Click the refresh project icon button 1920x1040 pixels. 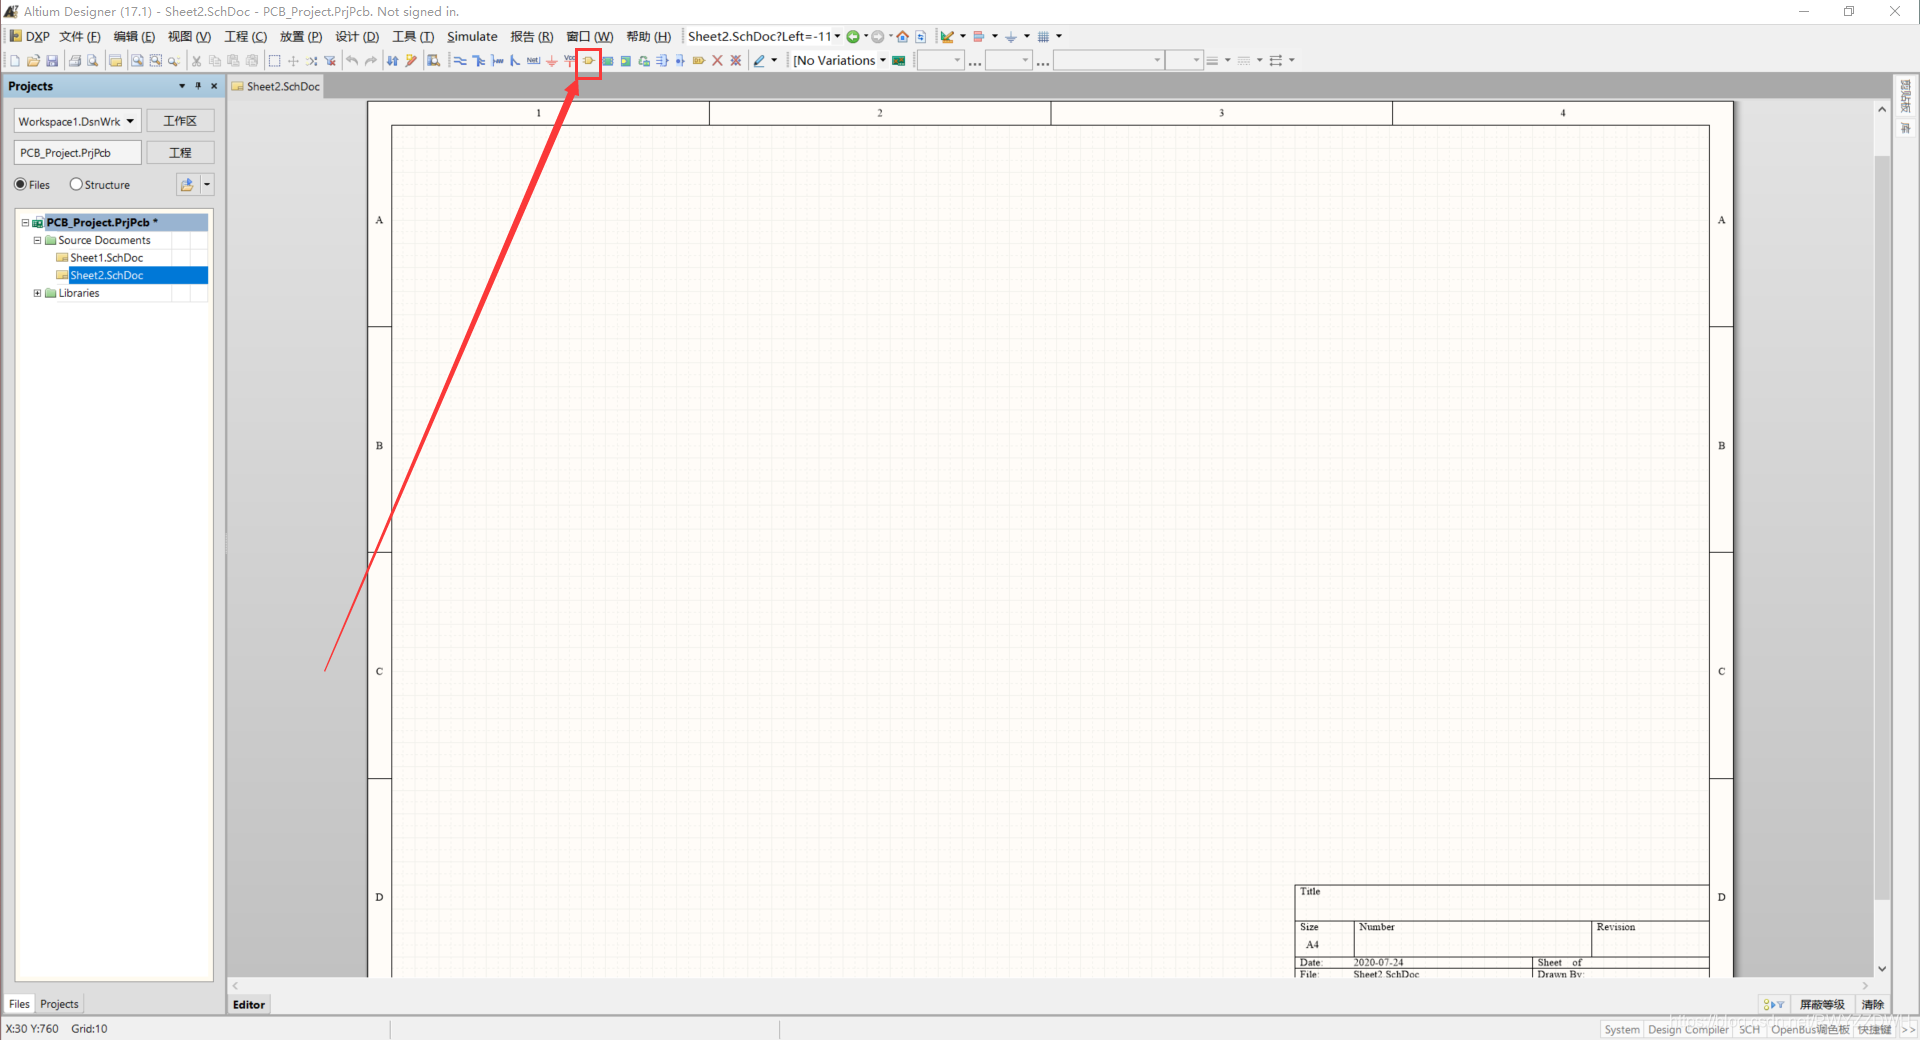(187, 184)
